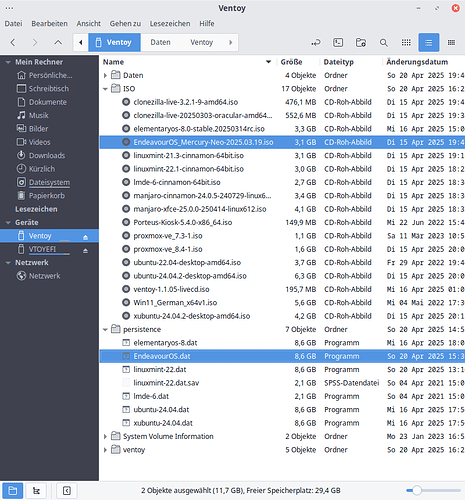Sort by Größe column header
This screenshot has height=500, width=465.
pos(297,62)
